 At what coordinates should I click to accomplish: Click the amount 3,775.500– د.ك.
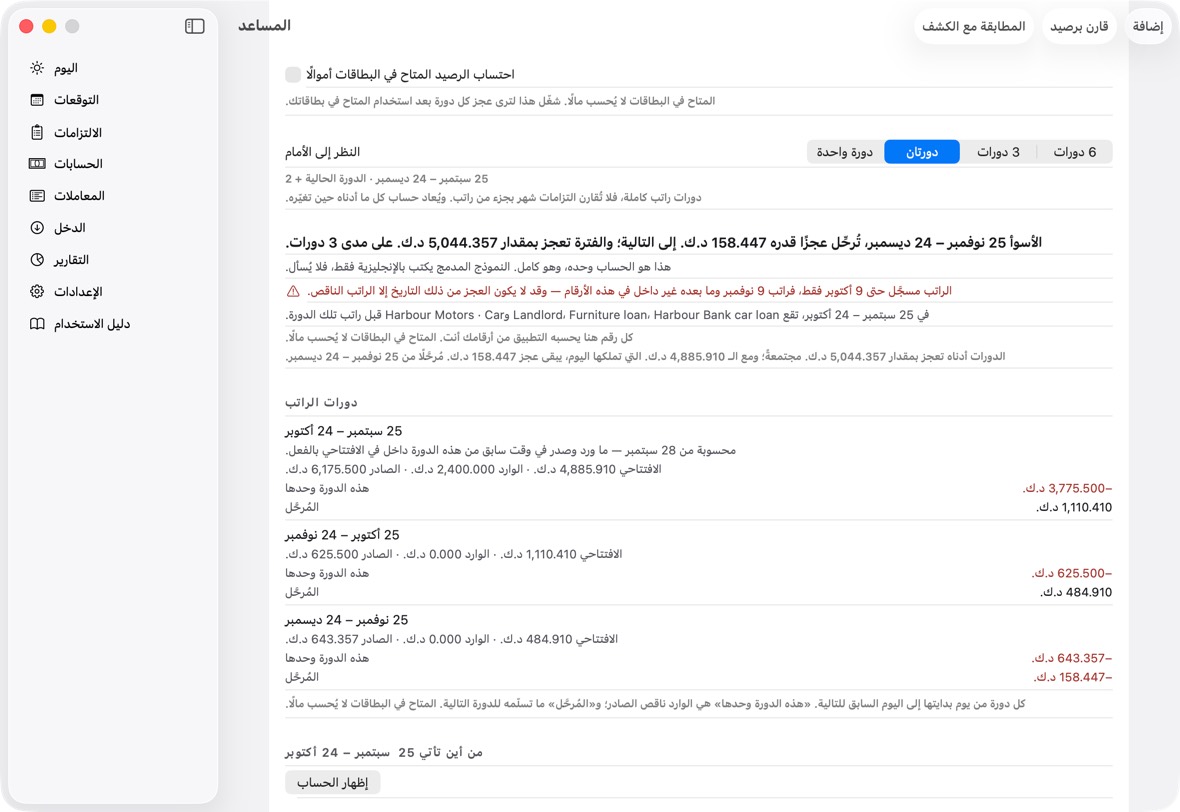pyautogui.click(x=1067, y=488)
